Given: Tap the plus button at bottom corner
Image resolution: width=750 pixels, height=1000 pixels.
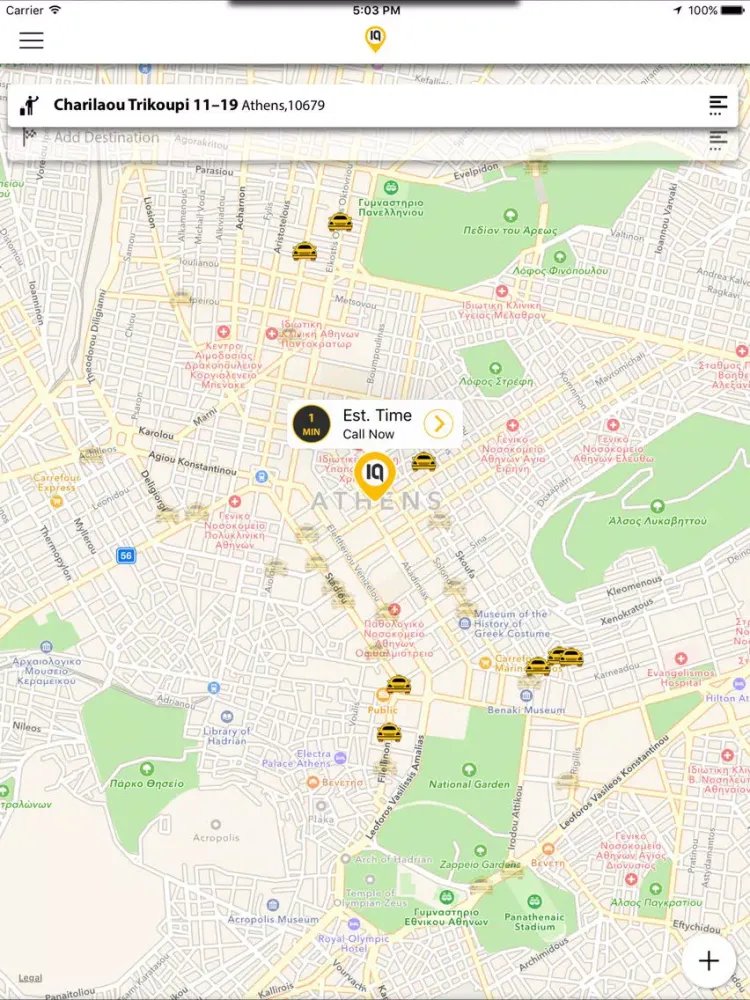Looking at the screenshot, I should pos(709,961).
